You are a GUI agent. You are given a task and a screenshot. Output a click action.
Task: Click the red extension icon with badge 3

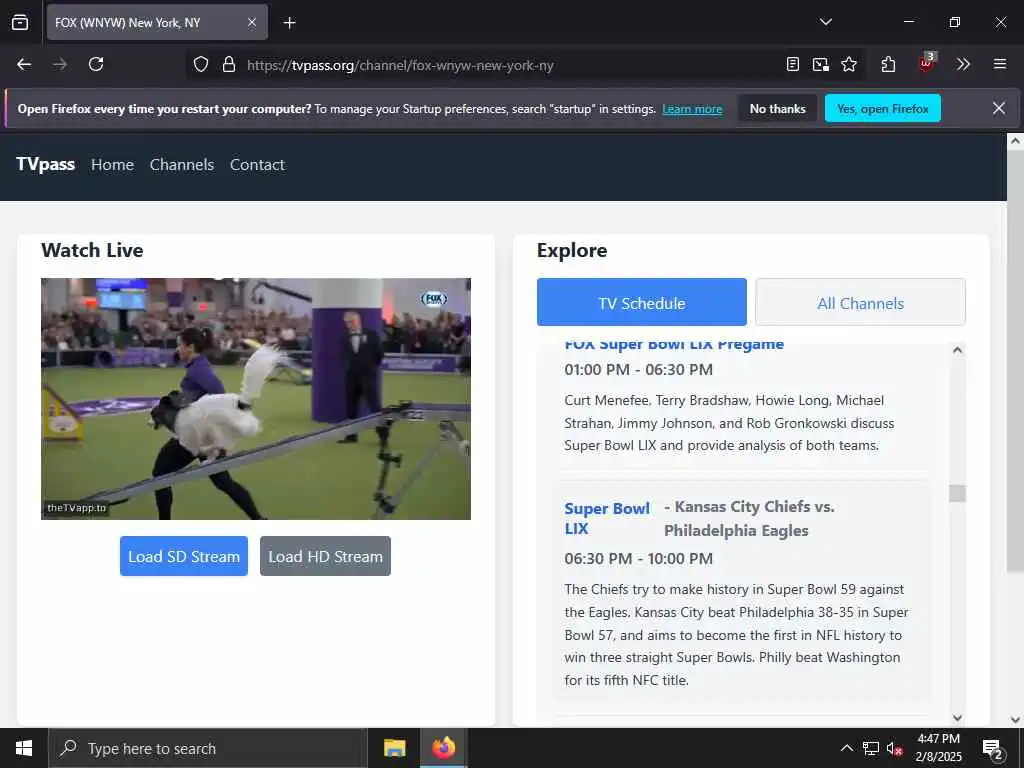(x=927, y=63)
